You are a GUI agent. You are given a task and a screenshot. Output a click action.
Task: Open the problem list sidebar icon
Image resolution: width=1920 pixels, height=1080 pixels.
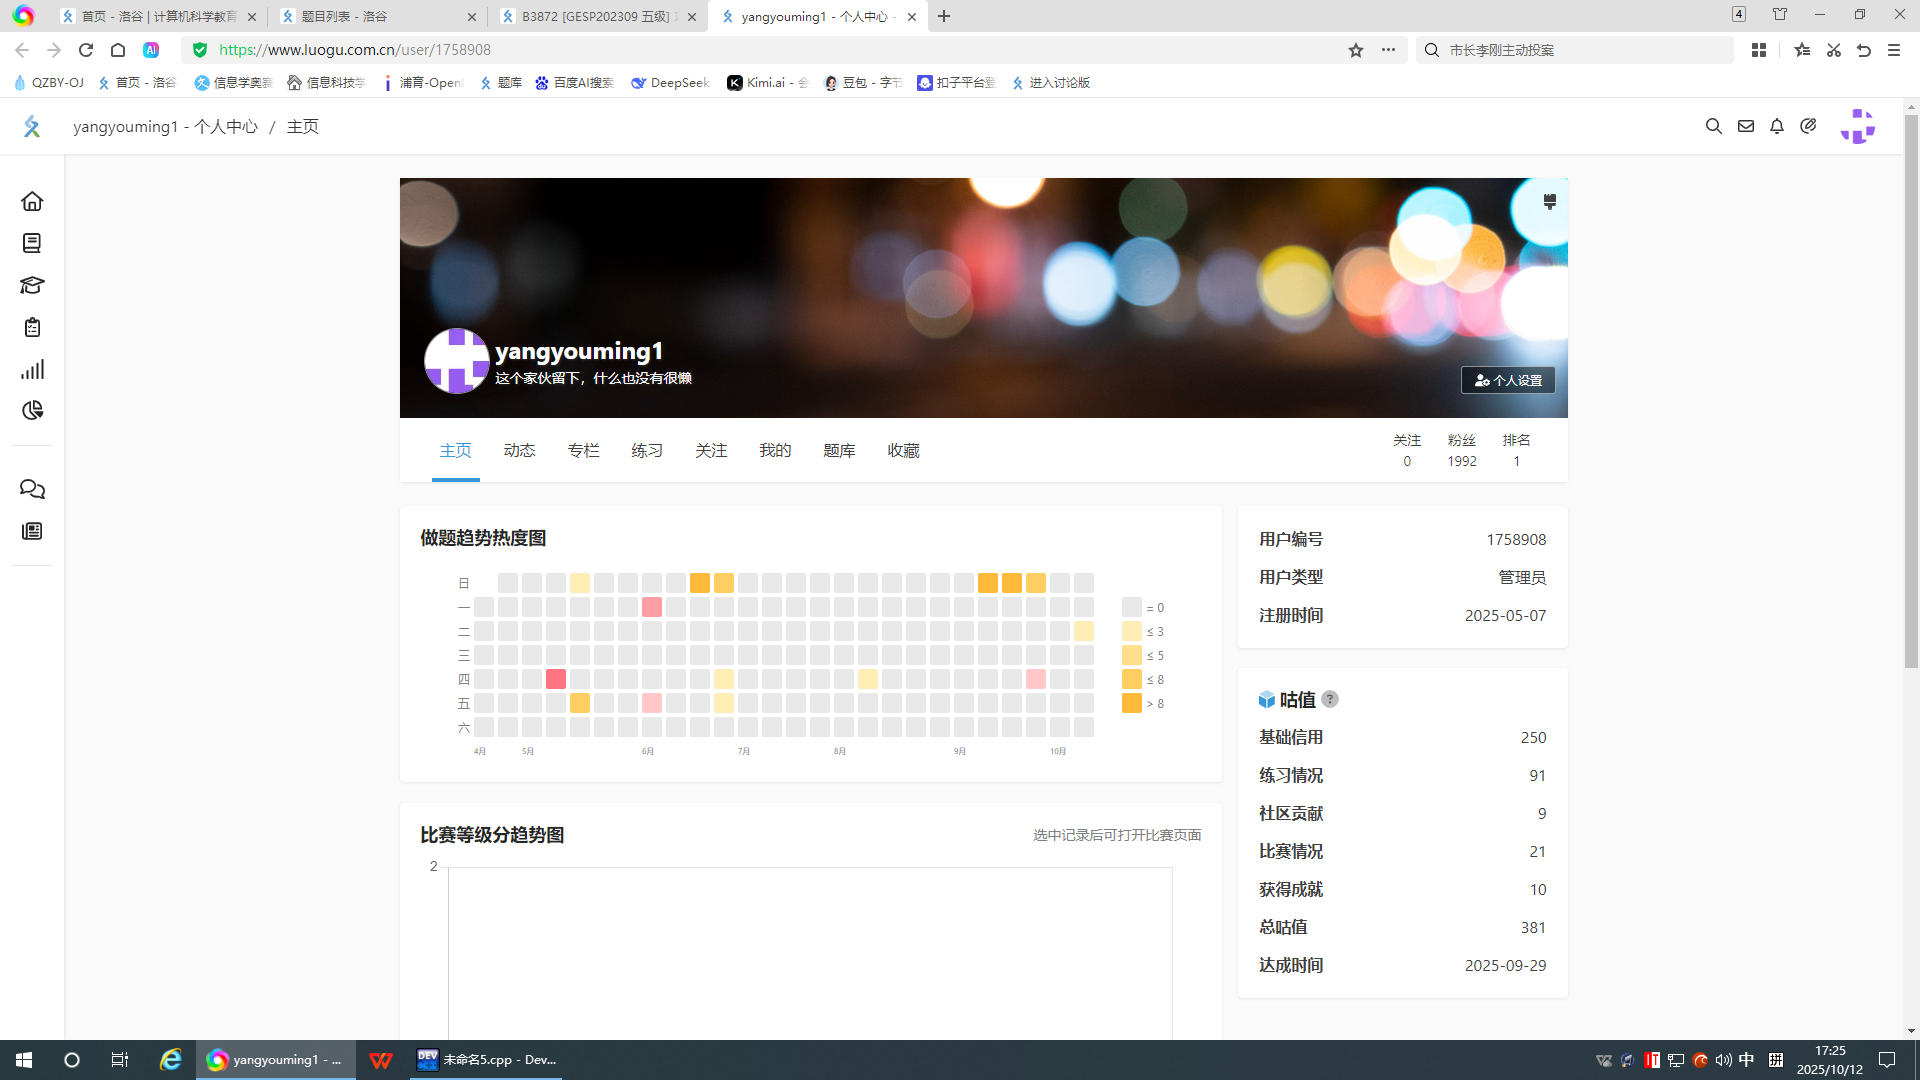pyautogui.click(x=32, y=243)
